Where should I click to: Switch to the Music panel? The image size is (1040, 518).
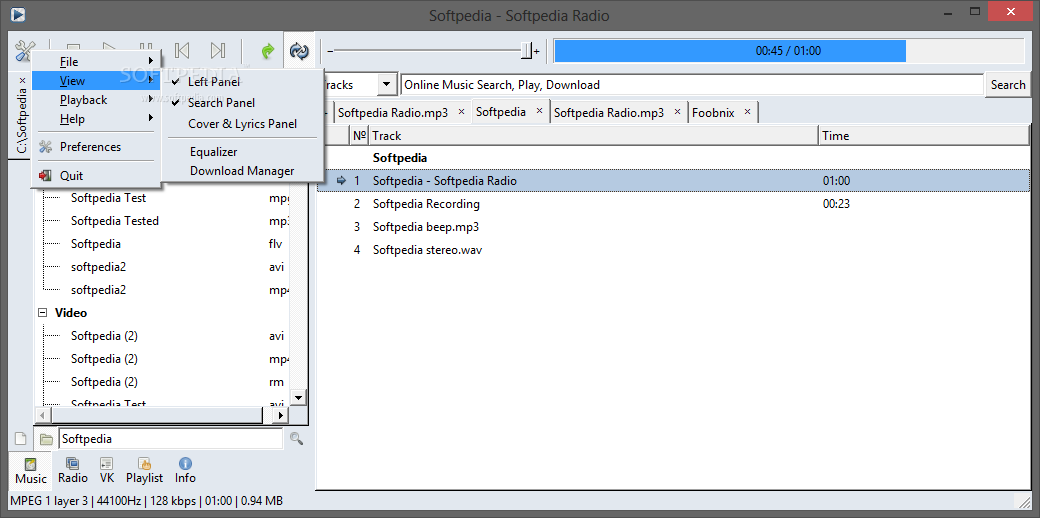click(x=31, y=470)
